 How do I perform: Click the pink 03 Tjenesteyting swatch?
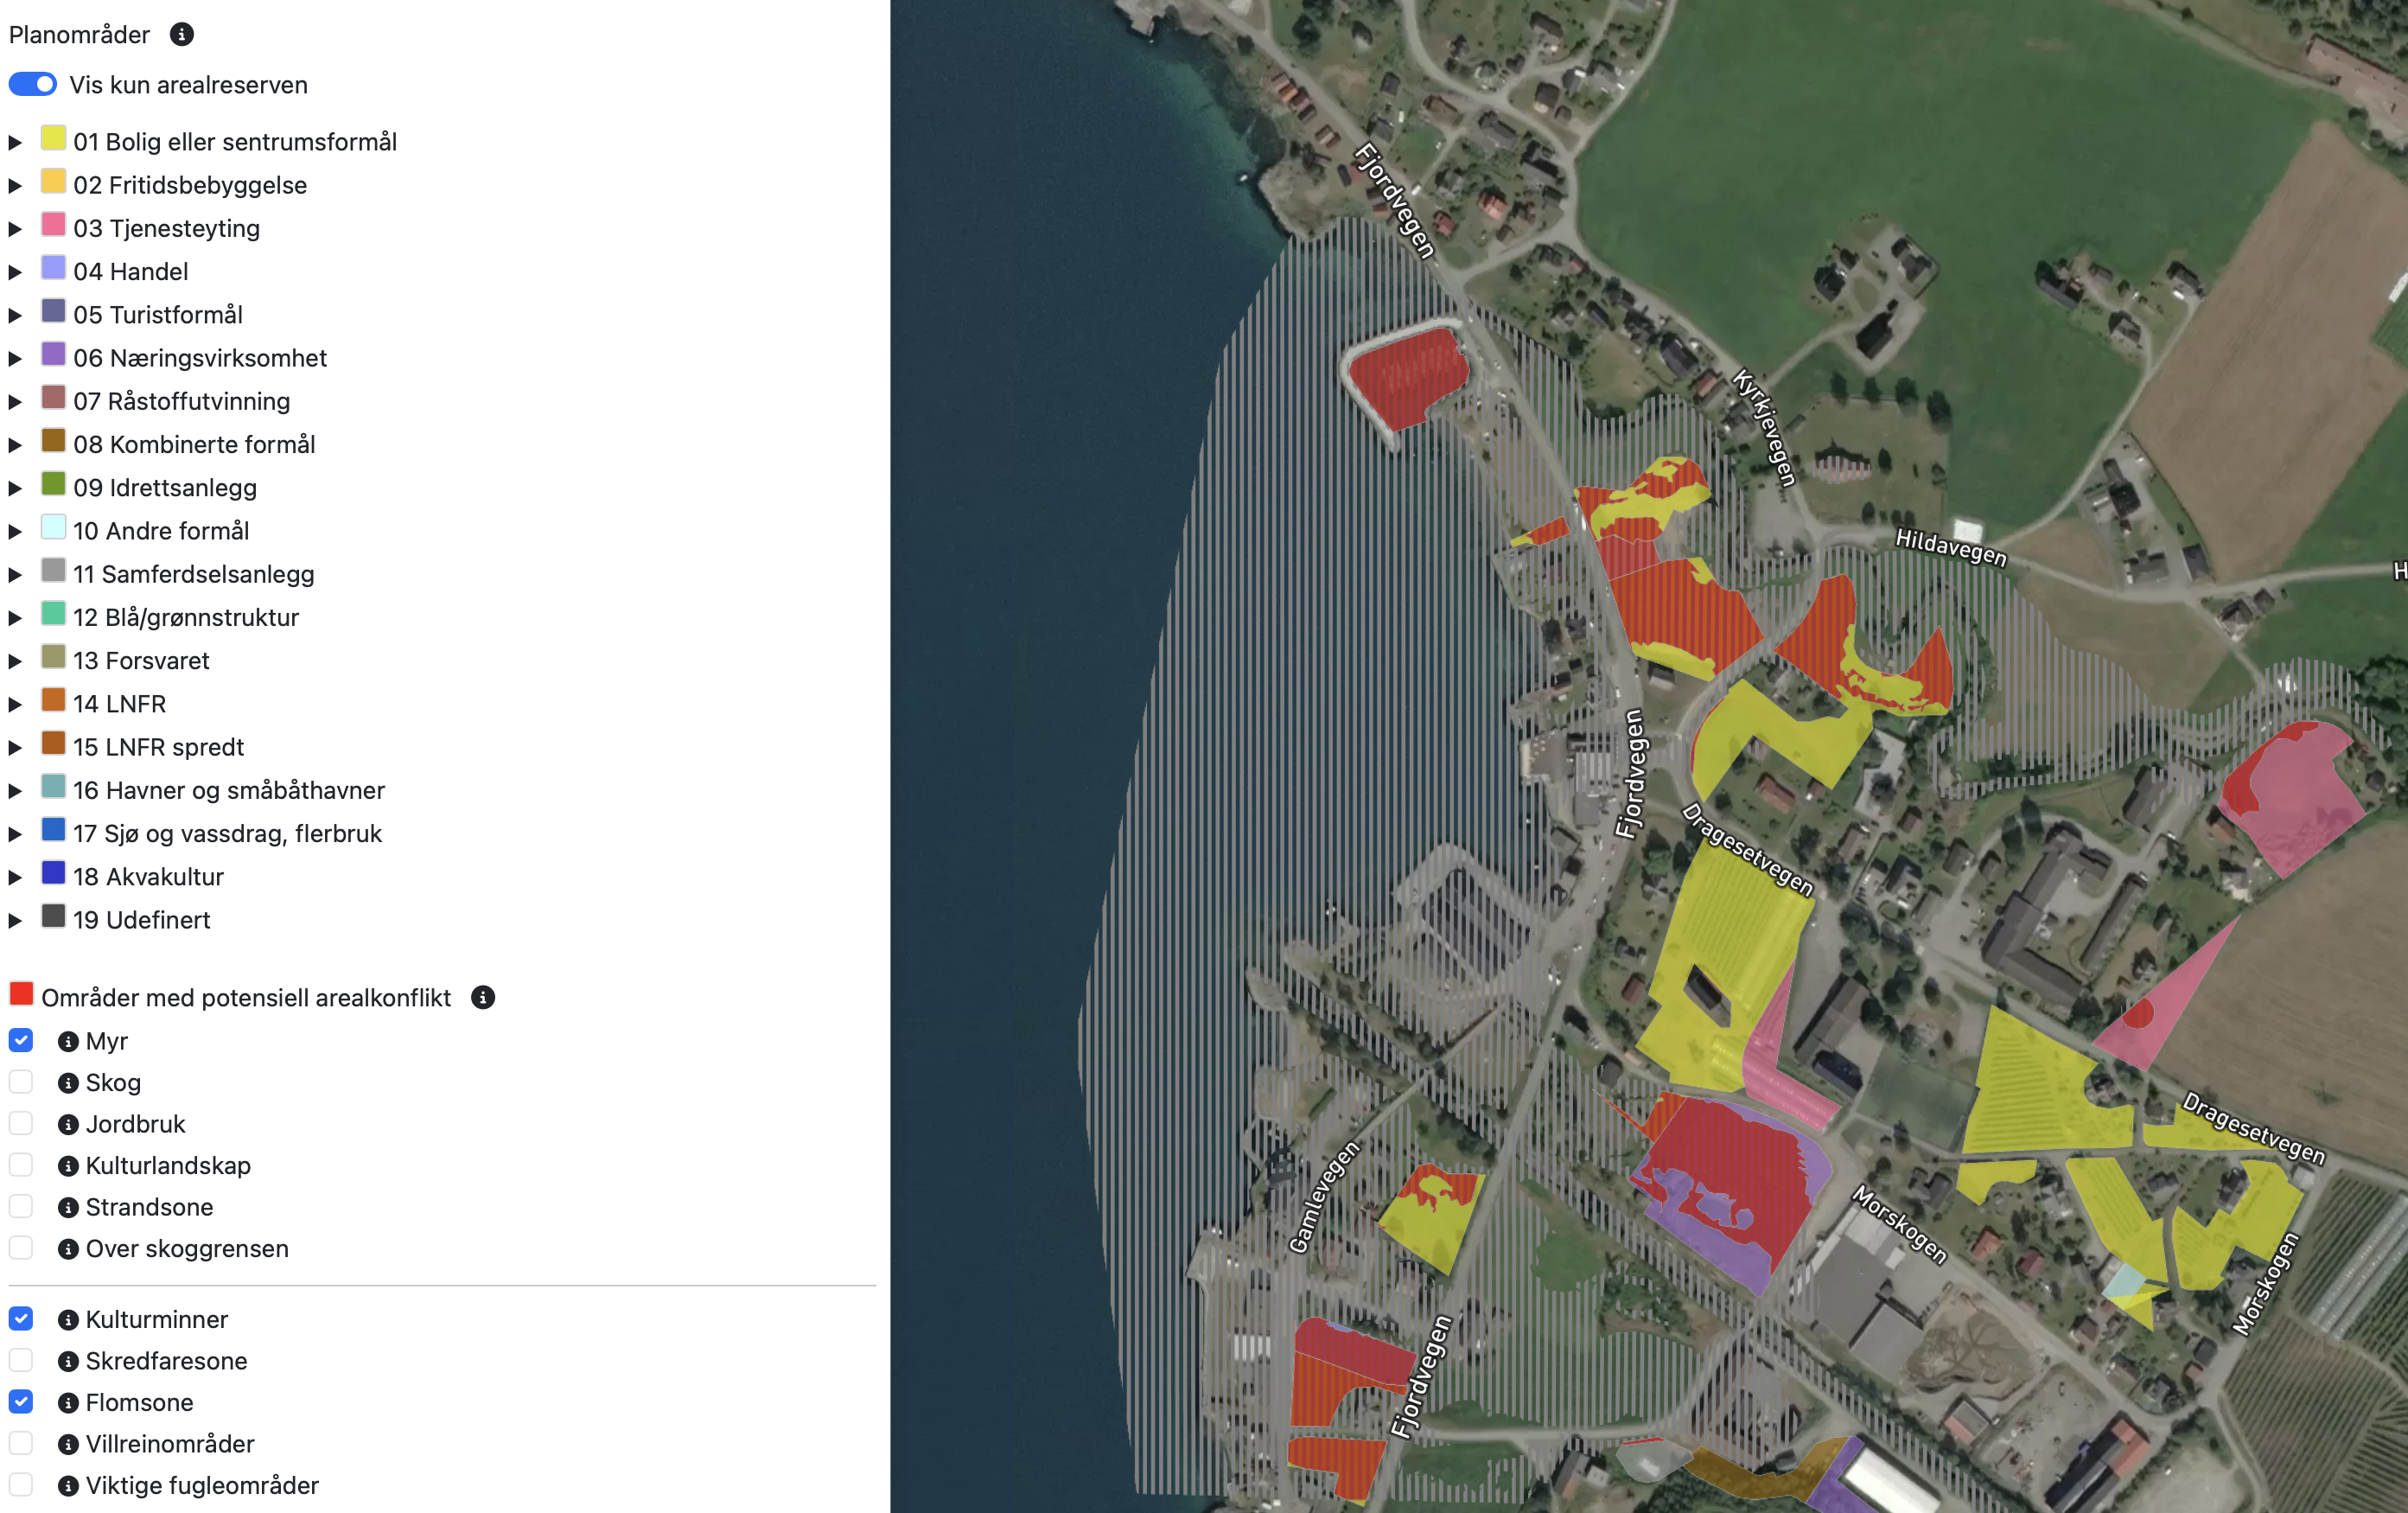coord(53,225)
